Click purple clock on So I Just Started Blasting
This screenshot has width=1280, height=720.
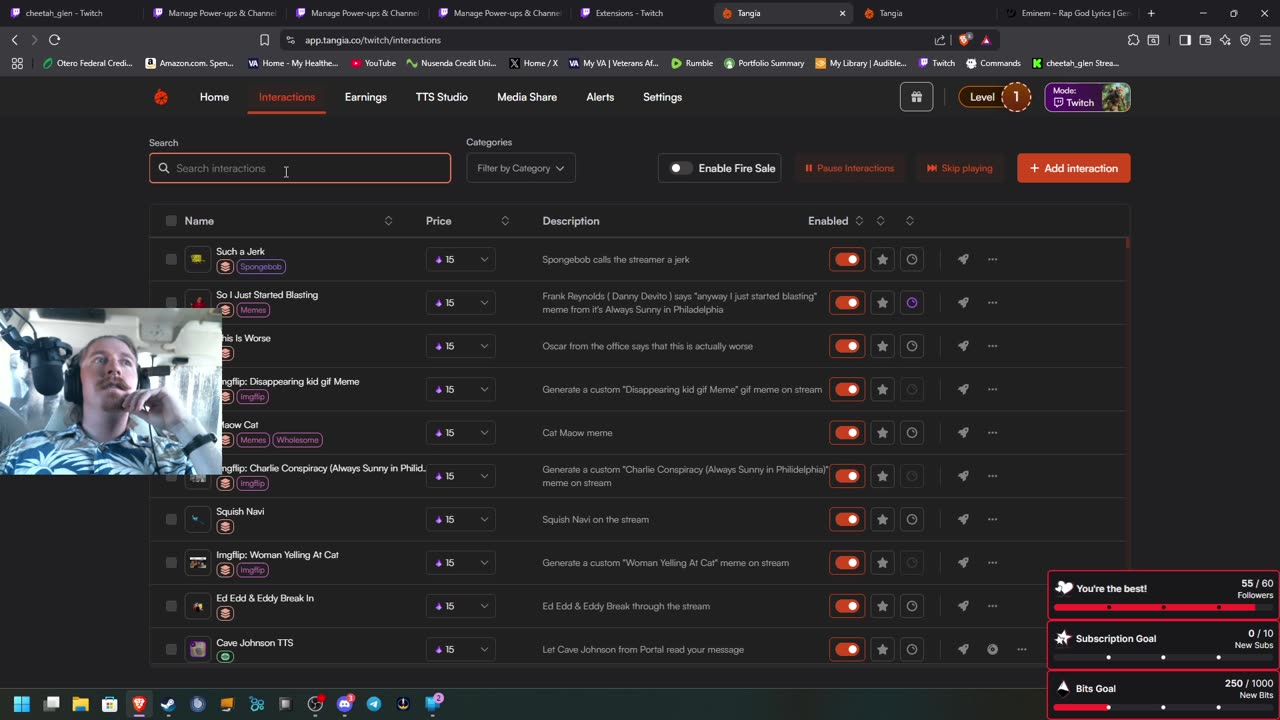coord(912,303)
